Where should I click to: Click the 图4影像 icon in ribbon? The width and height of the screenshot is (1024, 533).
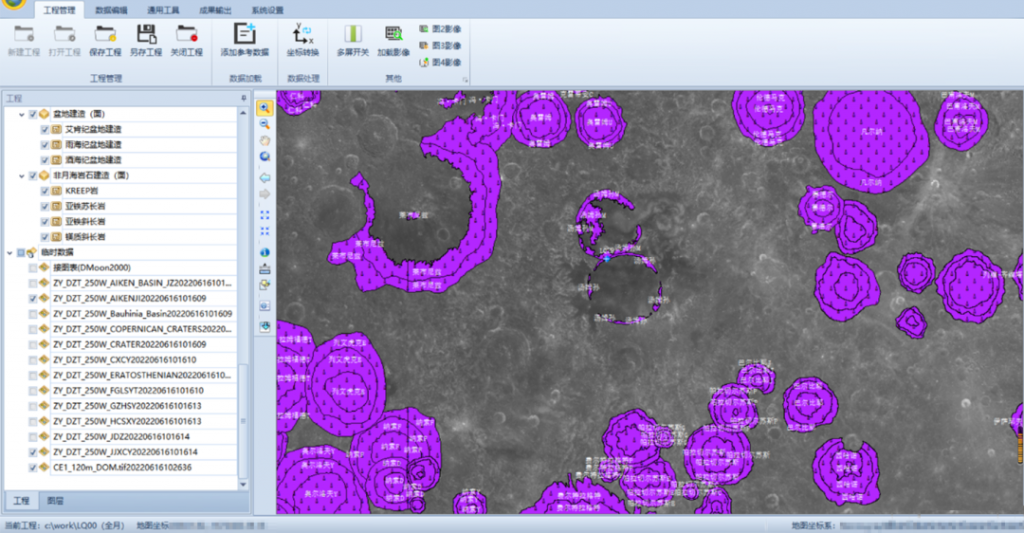tap(424, 62)
